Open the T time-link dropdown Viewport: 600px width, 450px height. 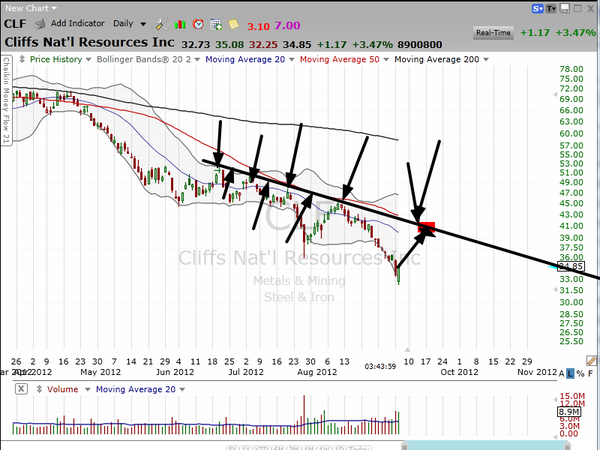point(551,8)
